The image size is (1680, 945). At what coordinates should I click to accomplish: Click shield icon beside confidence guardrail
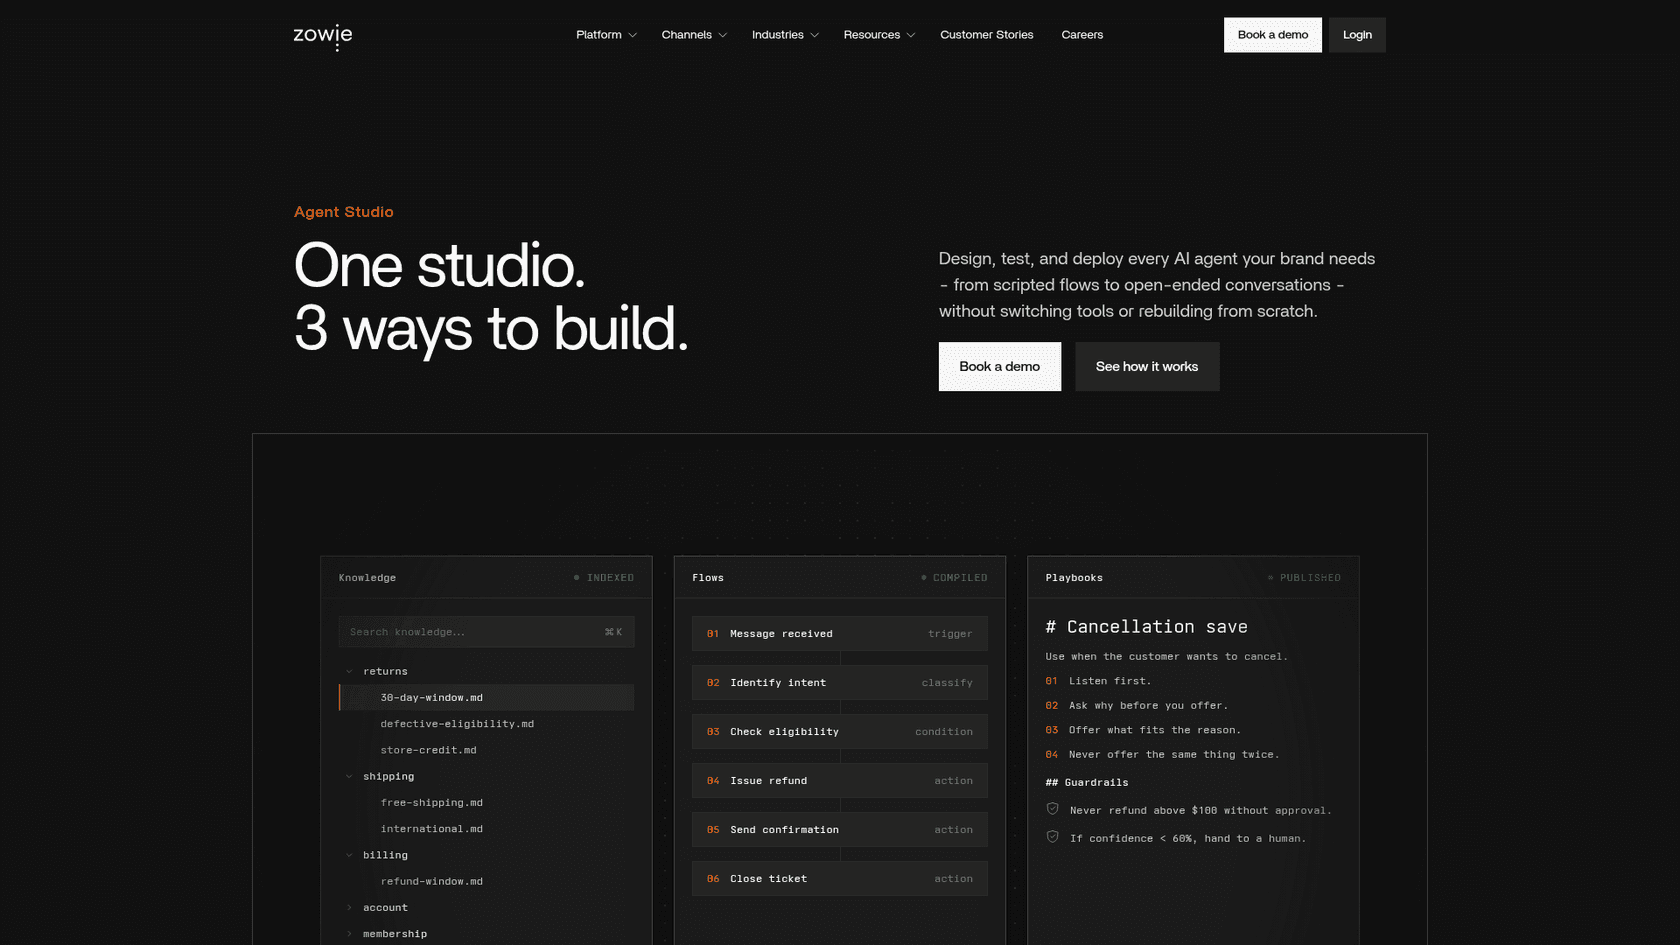click(1052, 837)
